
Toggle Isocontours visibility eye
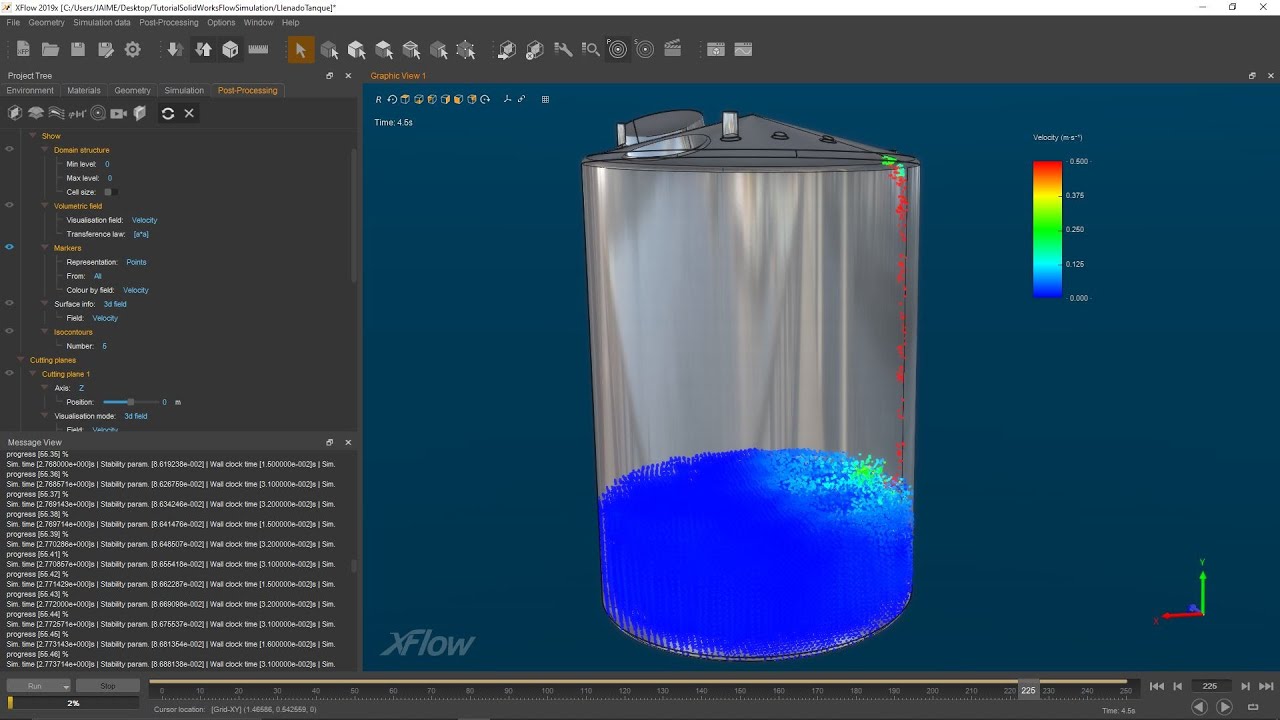[x=10, y=332]
